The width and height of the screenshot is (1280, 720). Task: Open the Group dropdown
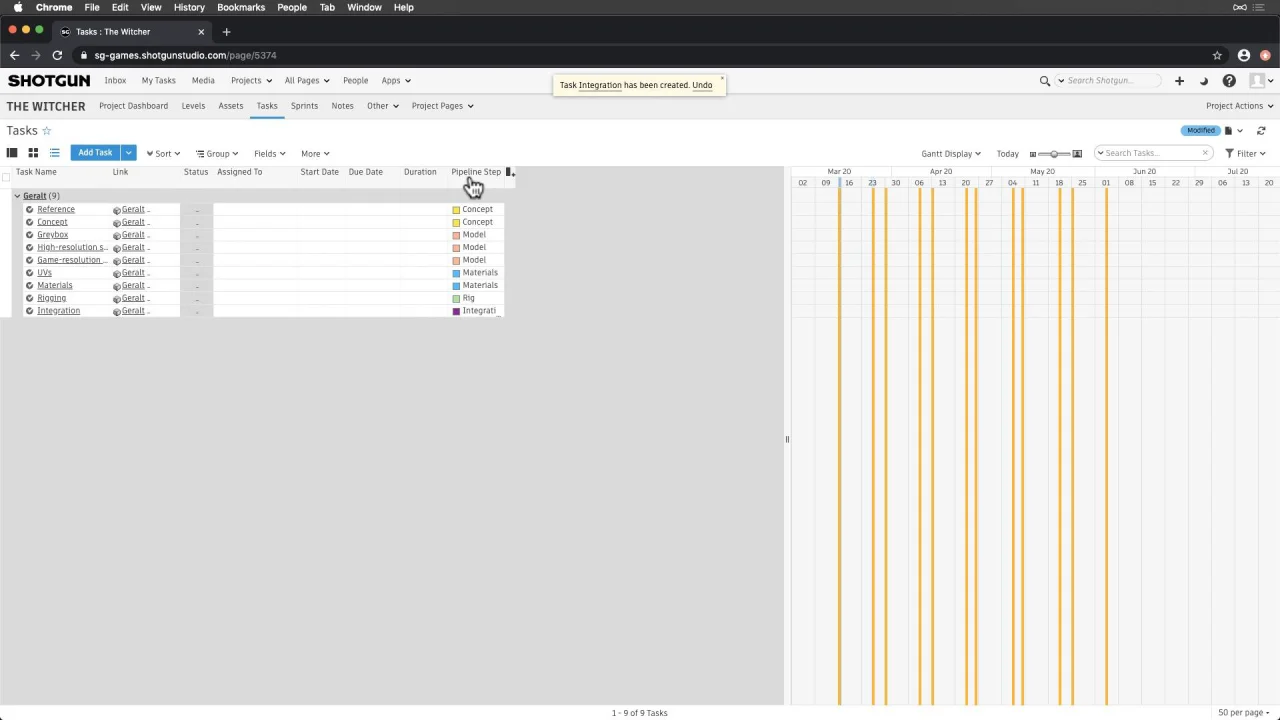pos(217,154)
